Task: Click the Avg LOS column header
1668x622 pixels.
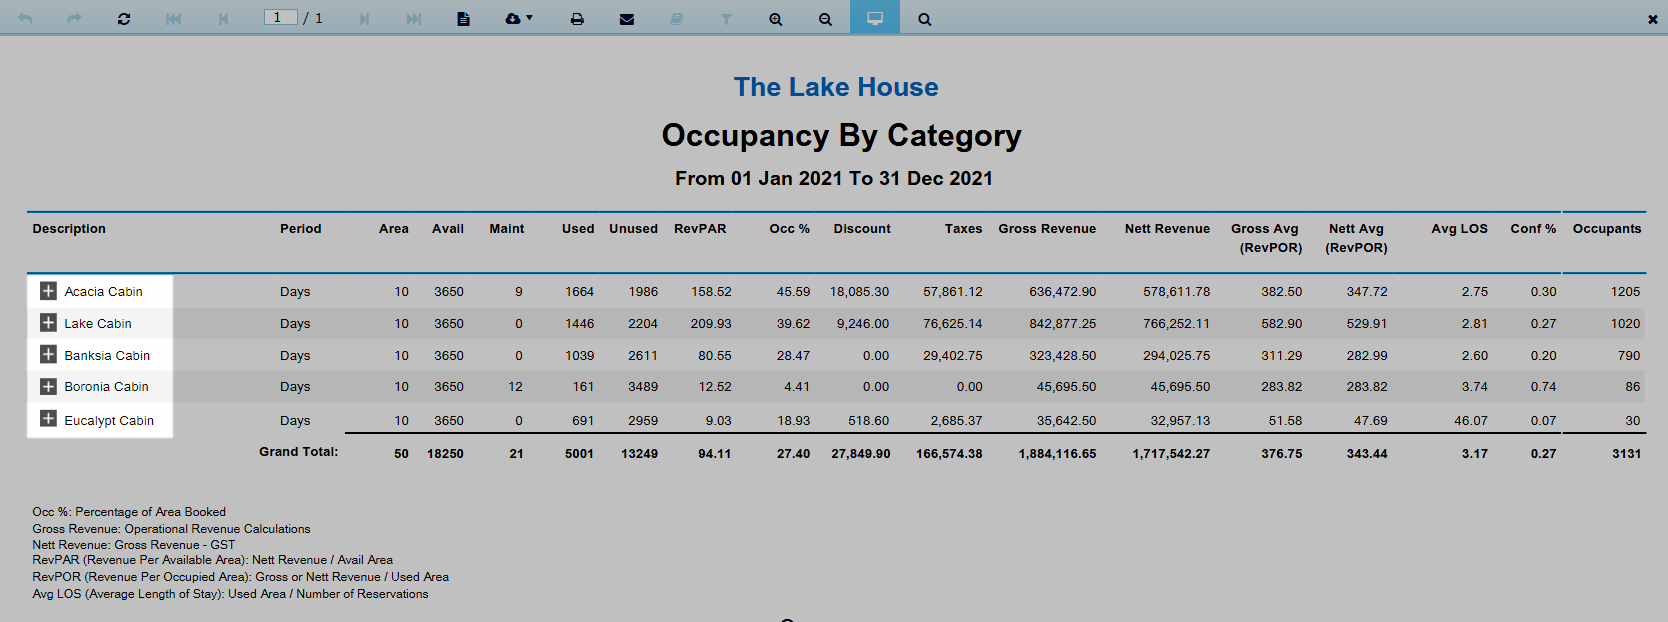Action: click(x=1459, y=229)
